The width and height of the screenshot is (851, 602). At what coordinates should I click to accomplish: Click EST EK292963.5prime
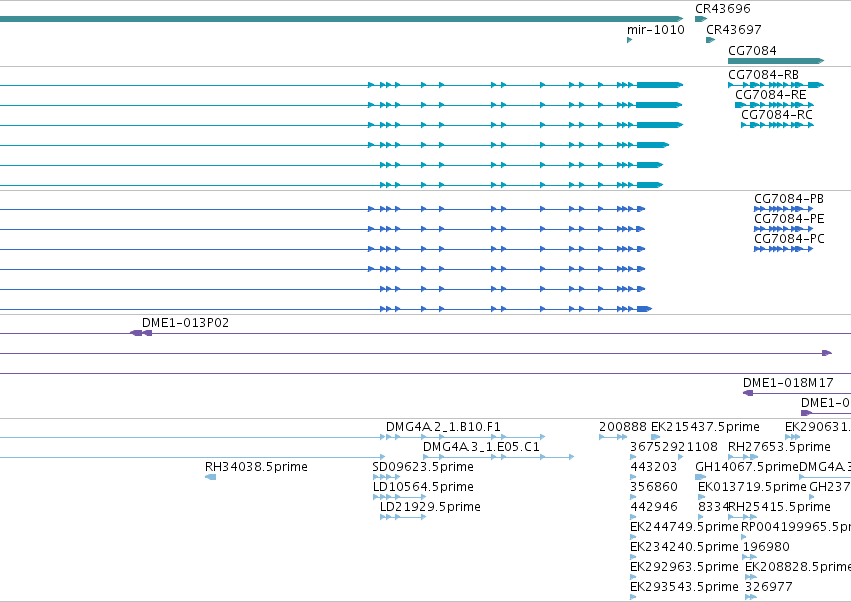633,577
